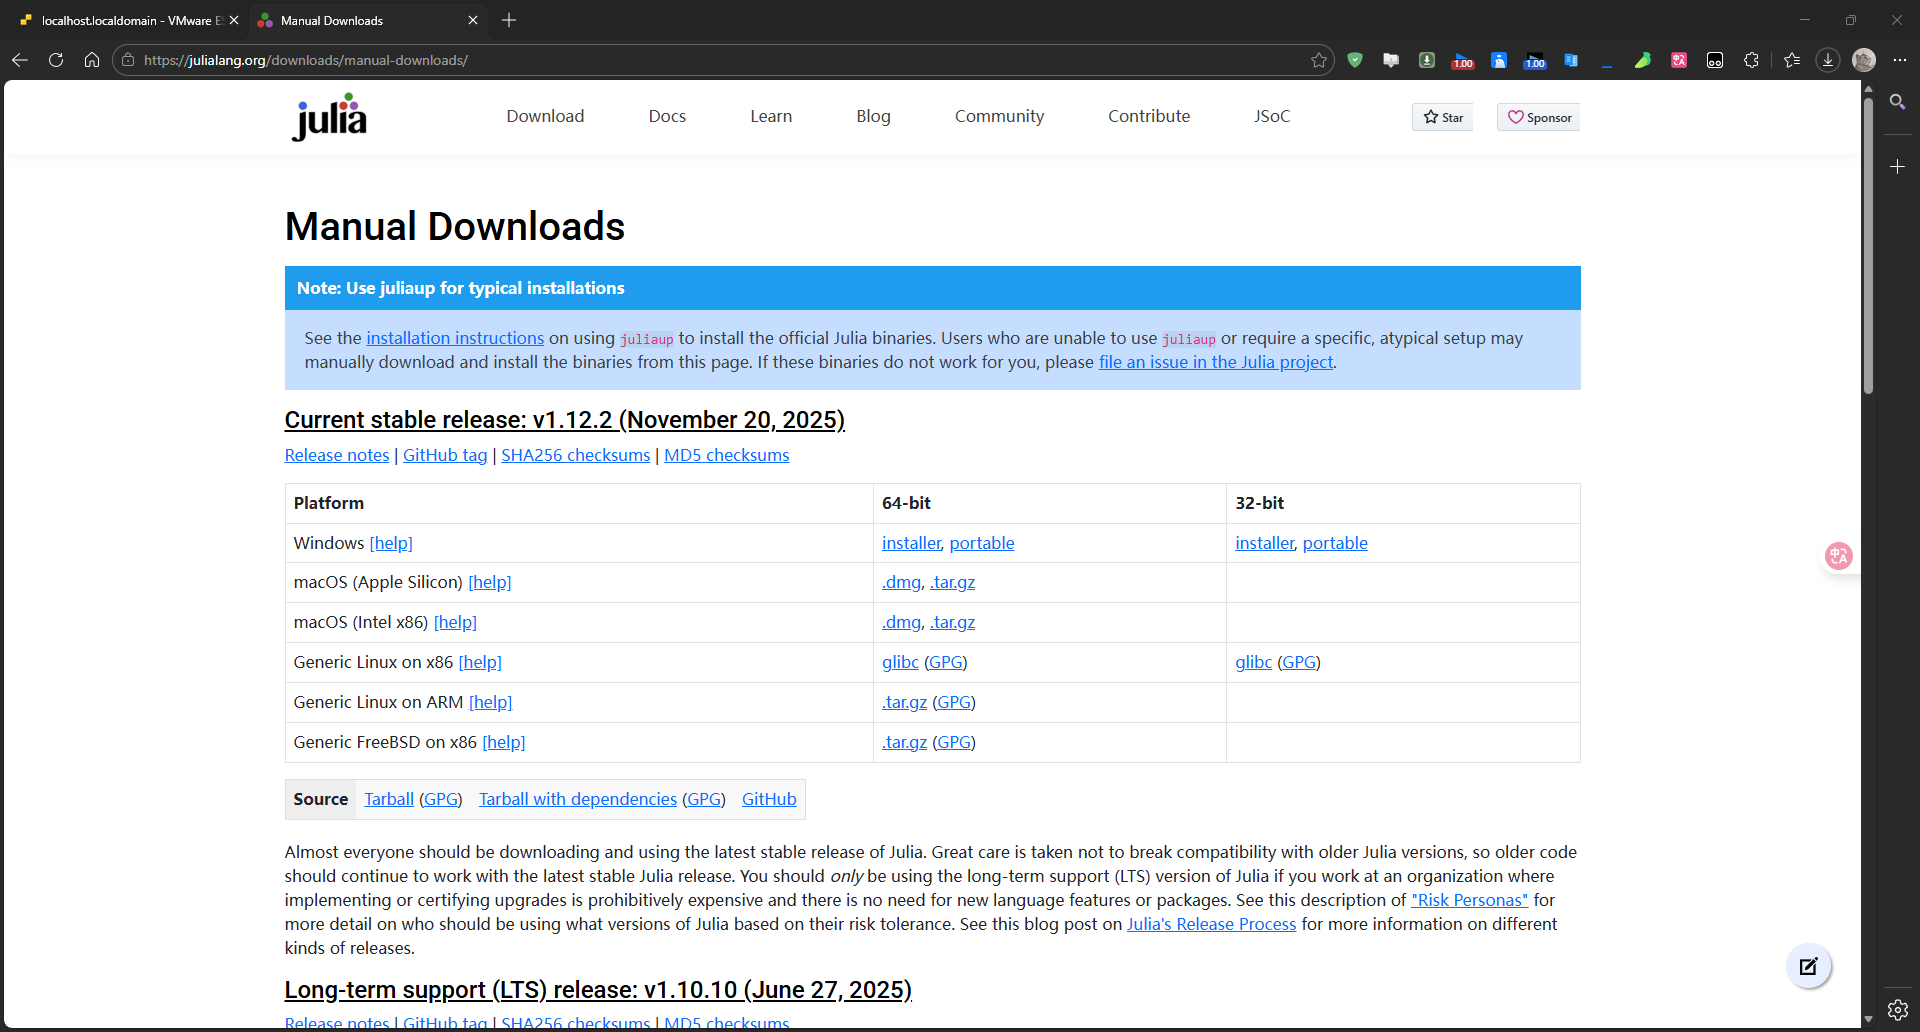Open the user profile avatar menu
Viewport: 1920px width, 1032px height.
coord(1864,60)
